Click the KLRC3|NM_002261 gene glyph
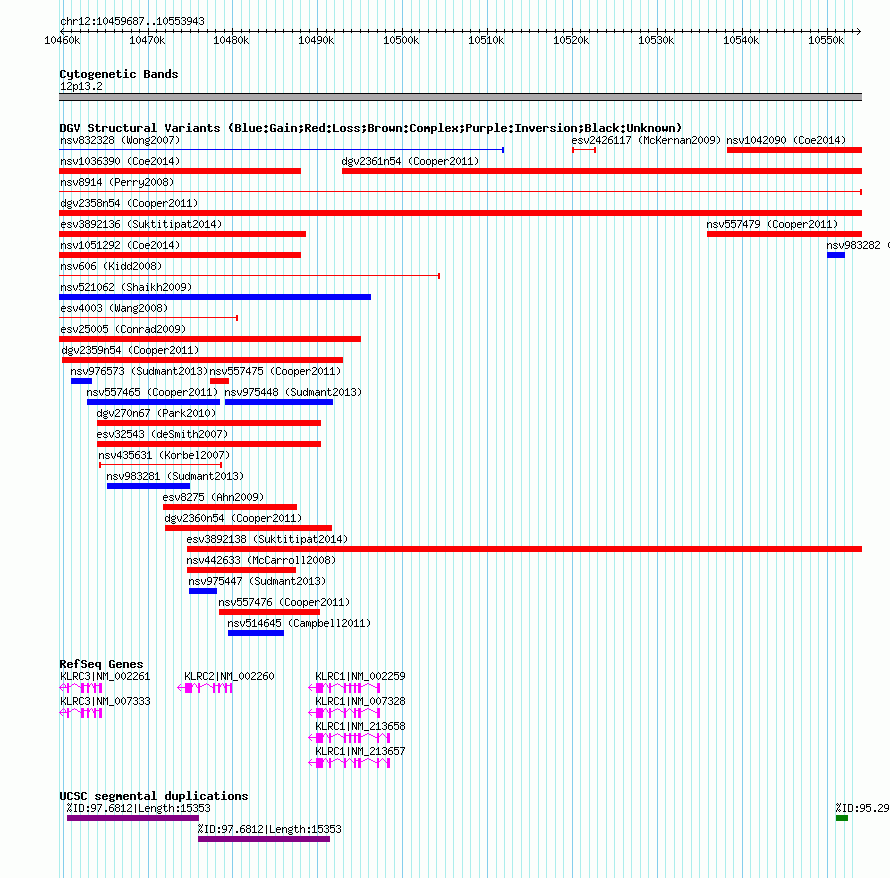The image size is (890, 878). [x=81, y=688]
